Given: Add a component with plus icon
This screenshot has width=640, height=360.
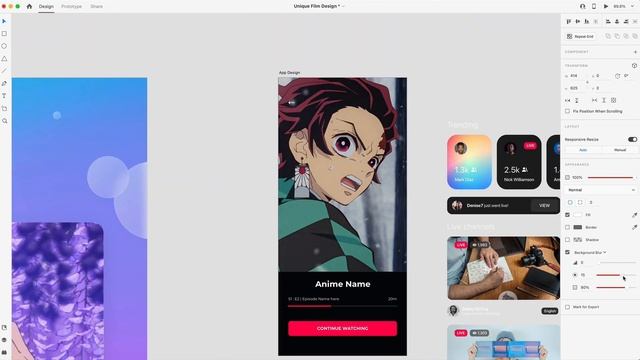Looking at the screenshot, I should [635, 52].
